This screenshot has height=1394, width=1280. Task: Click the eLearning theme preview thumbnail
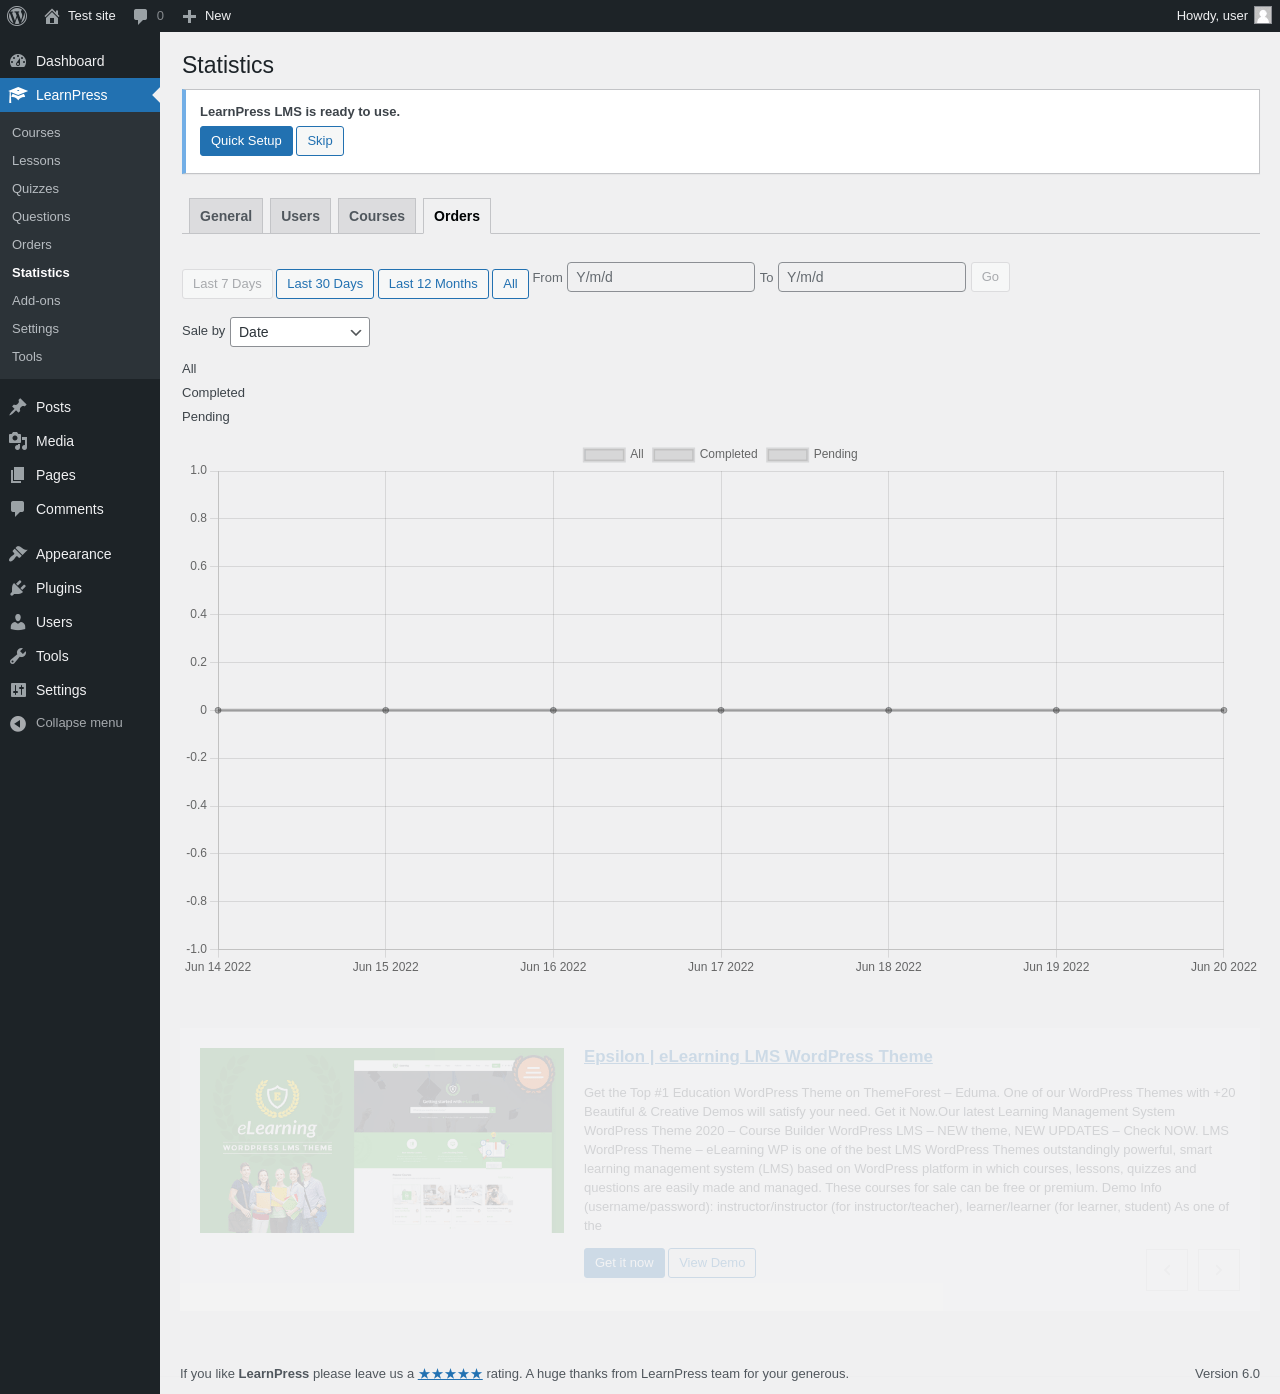(x=382, y=1141)
